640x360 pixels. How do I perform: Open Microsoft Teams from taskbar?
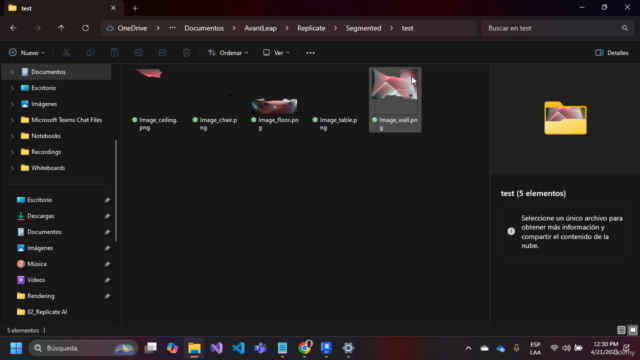[260, 348]
